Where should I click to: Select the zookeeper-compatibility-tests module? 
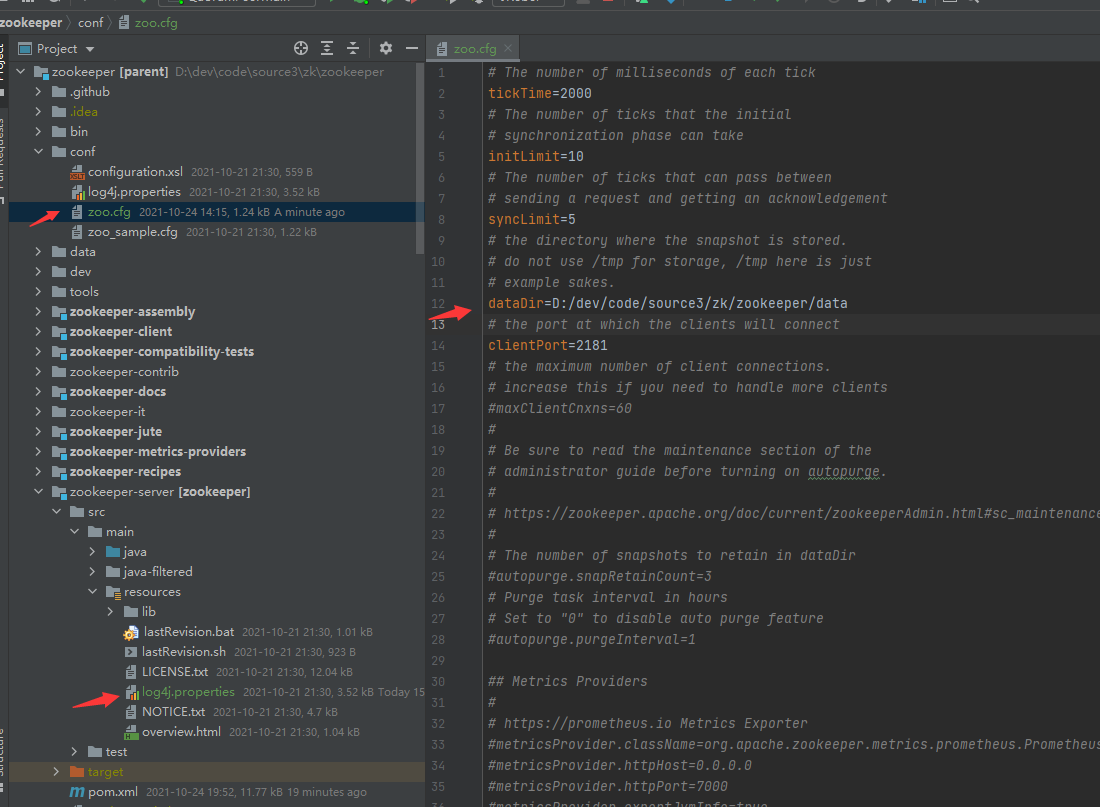[x=161, y=352]
